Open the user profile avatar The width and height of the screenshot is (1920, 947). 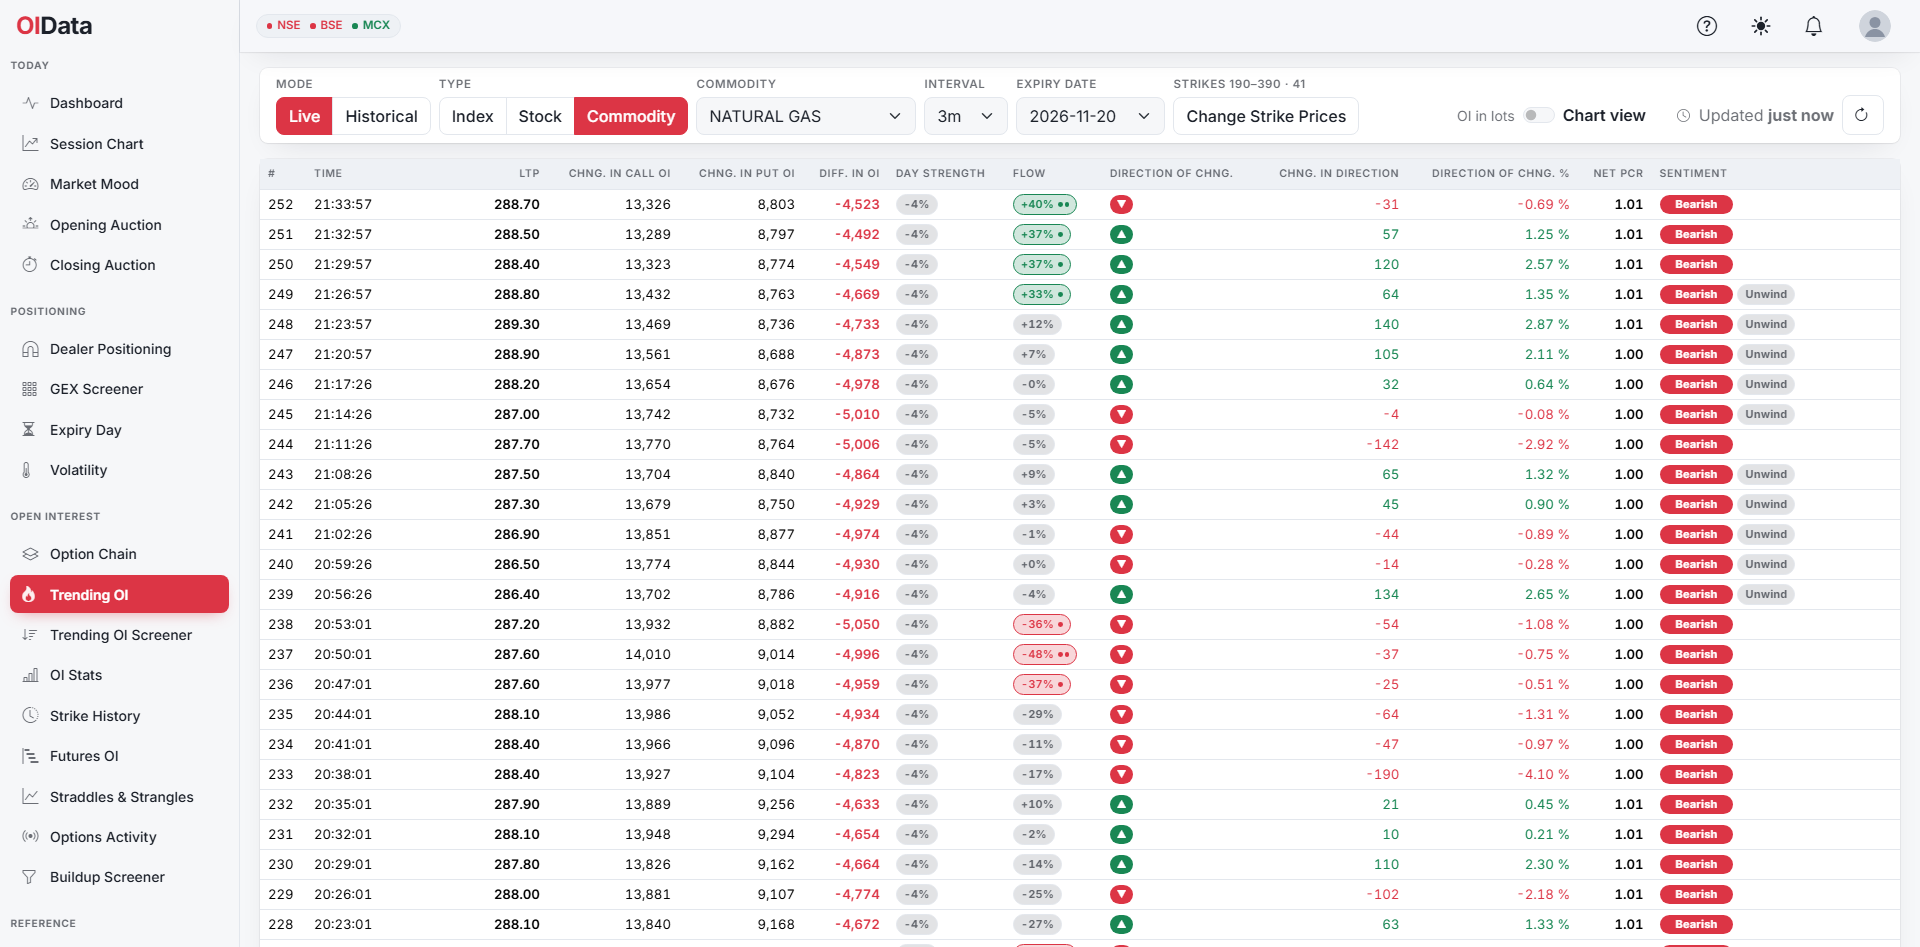pyautogui.click(x=1875, y=26)
